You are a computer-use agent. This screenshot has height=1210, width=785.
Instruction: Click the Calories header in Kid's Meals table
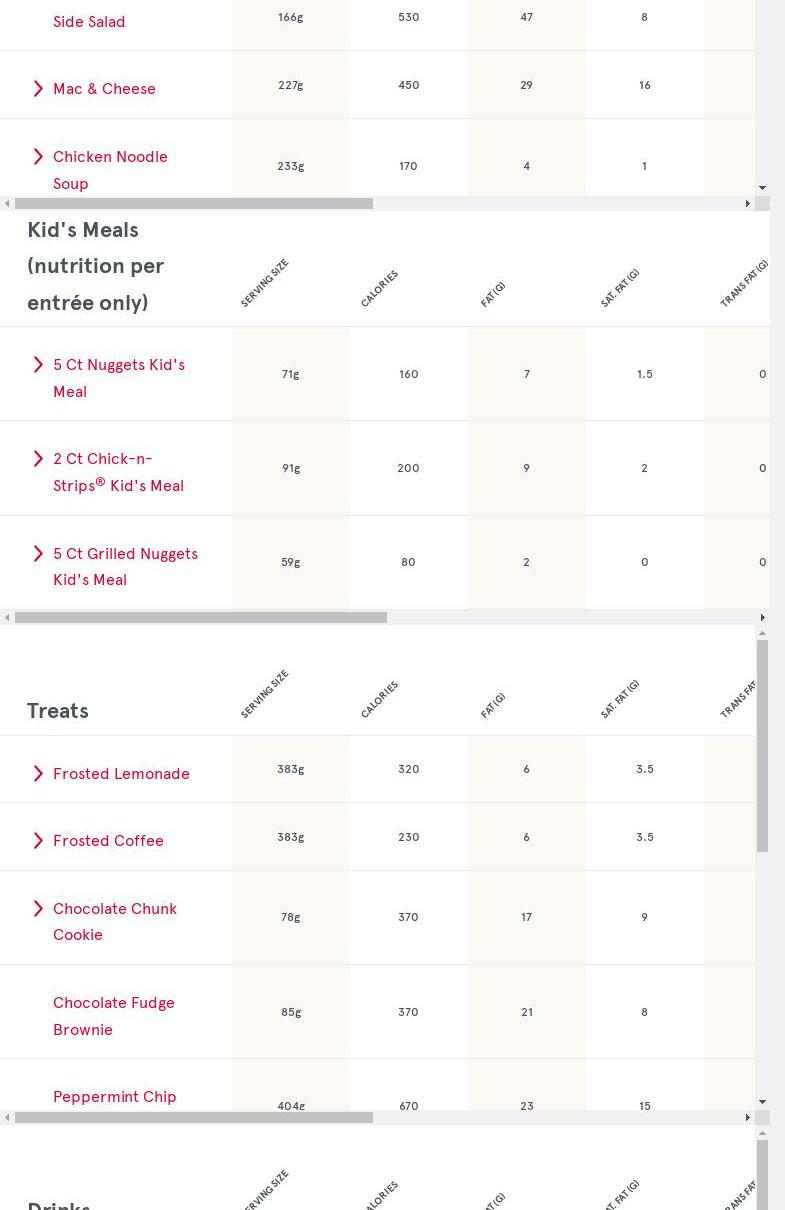[x=379, y=289]
